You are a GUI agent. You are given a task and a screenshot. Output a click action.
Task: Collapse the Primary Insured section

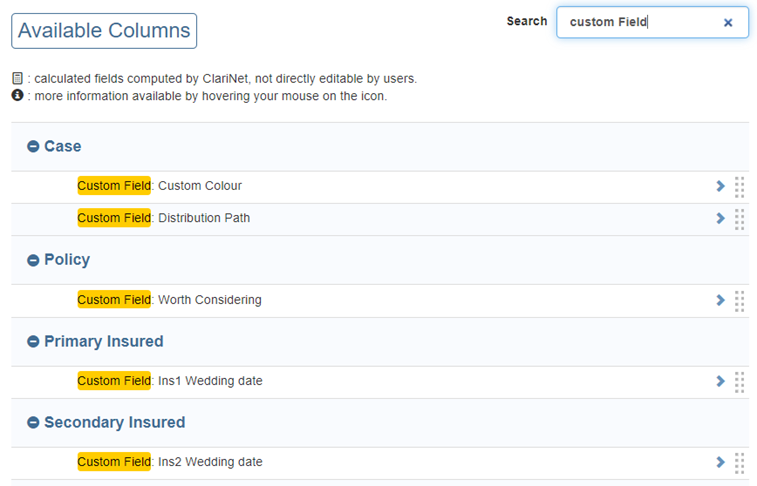point(33,342)
